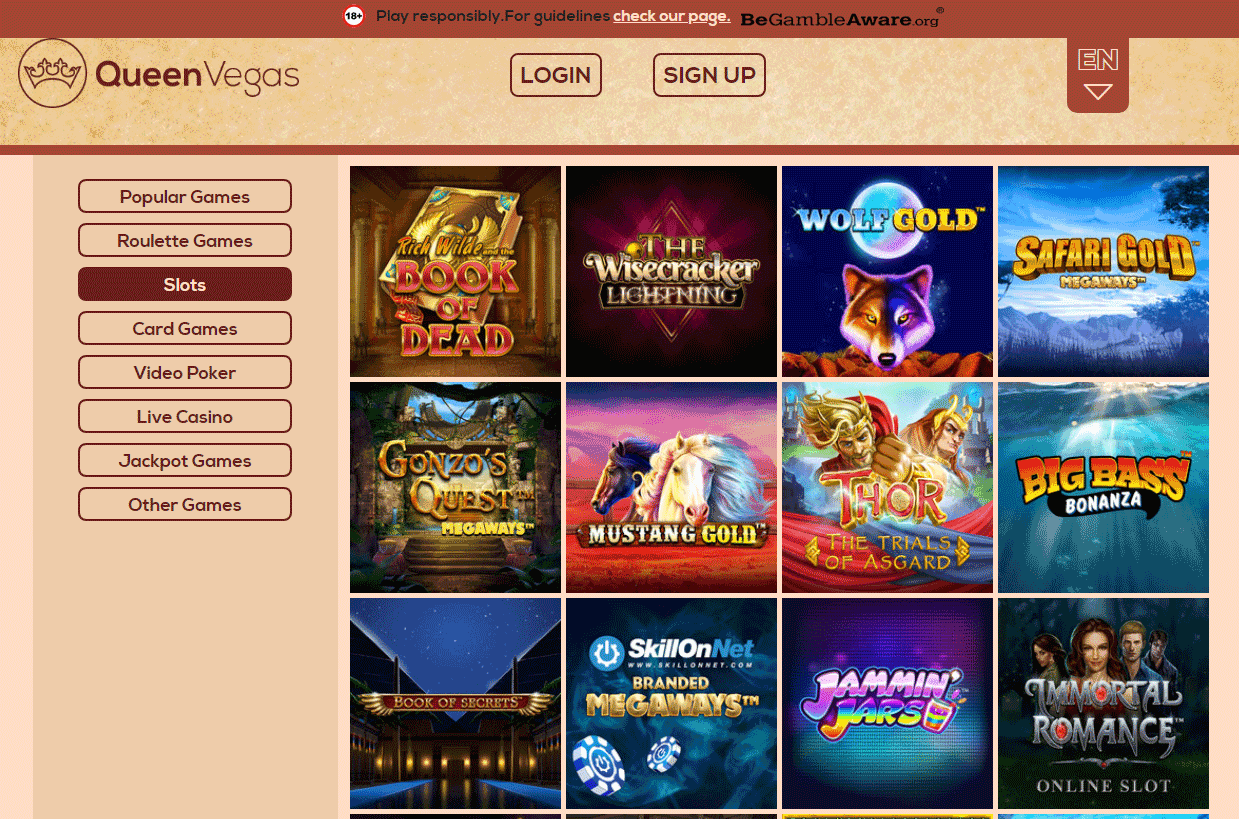Viewport: 1239px width, 819px height.
Task: Expand the EN language dropdown
Action: point(1098,75)
